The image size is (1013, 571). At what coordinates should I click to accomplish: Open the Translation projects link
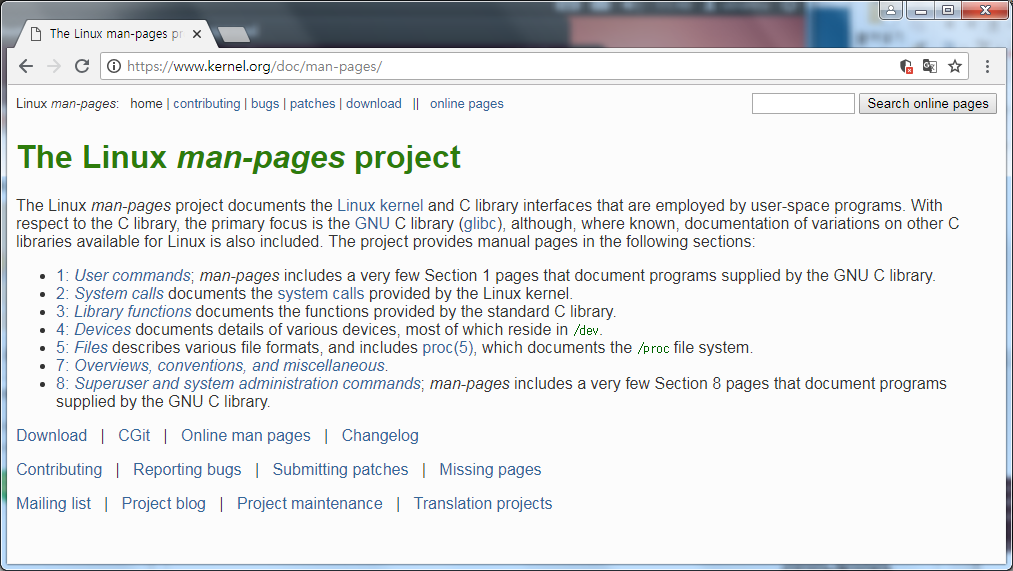(483, 503)
